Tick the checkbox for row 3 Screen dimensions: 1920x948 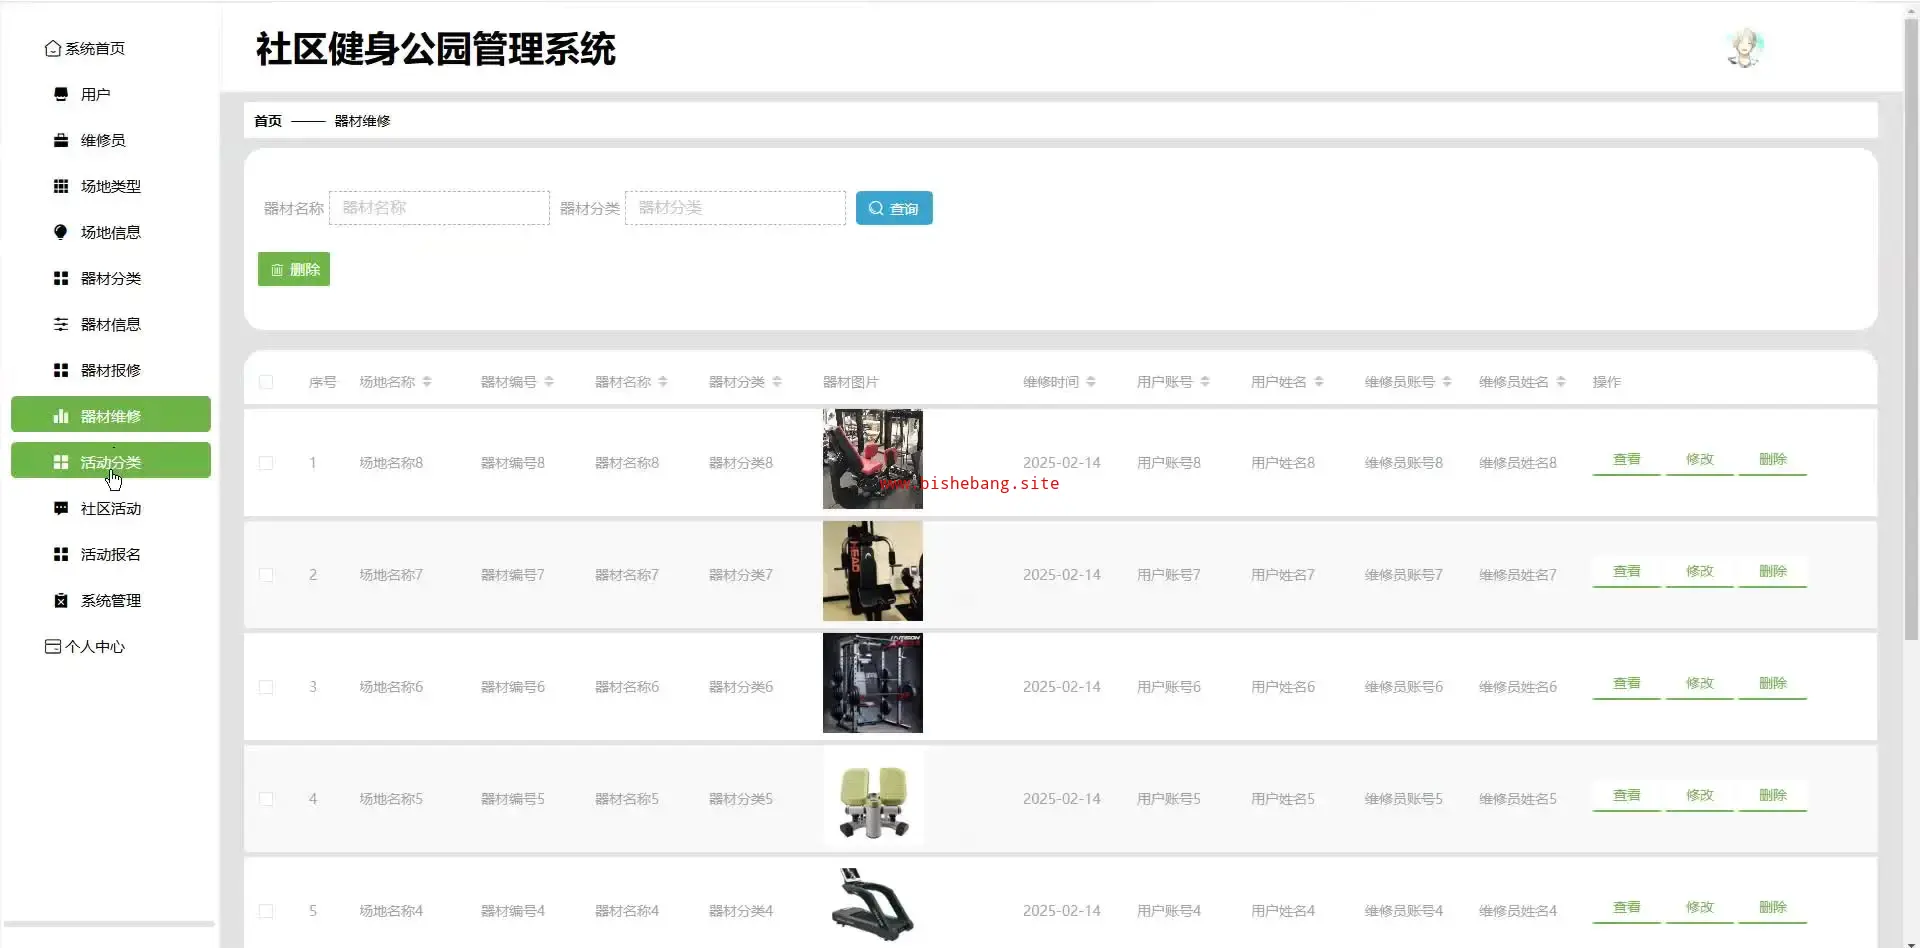tap(266, 687)
